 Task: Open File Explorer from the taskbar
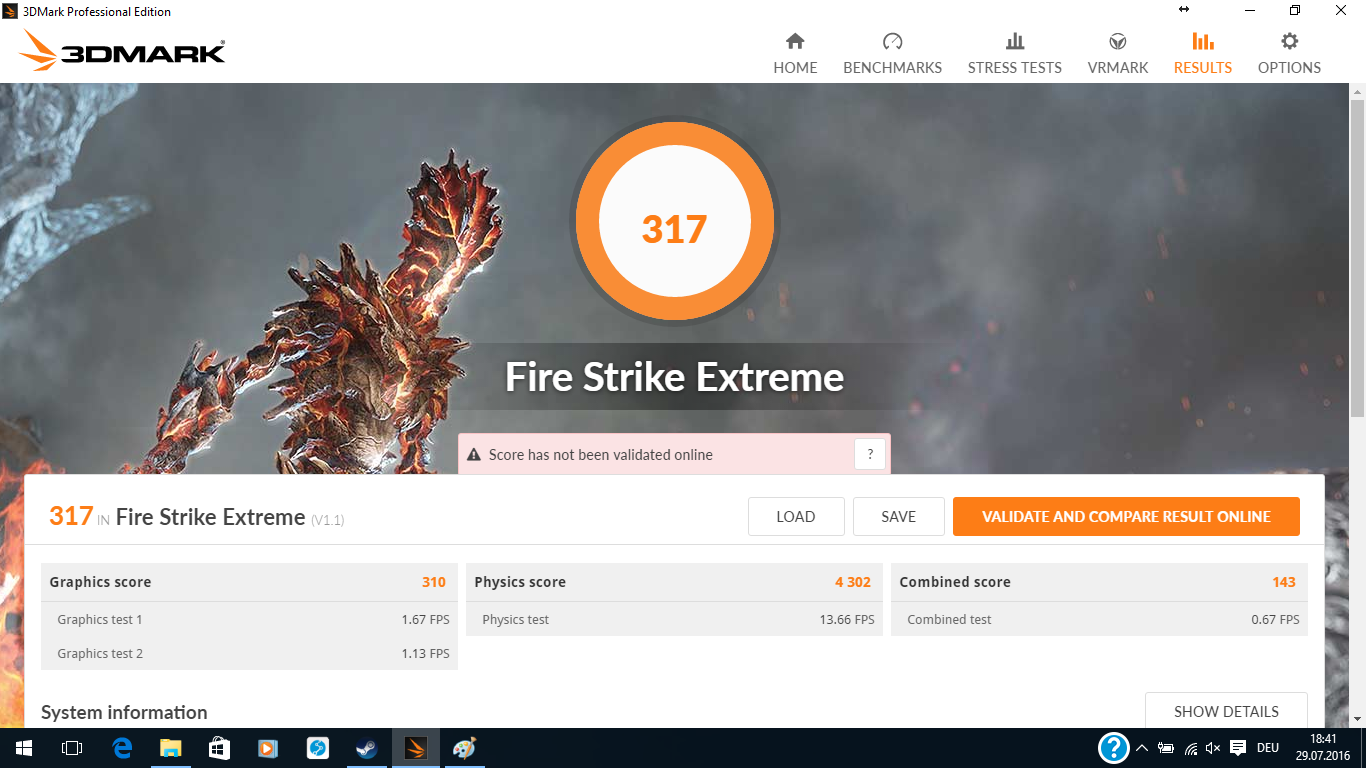(x=170, y=748)
